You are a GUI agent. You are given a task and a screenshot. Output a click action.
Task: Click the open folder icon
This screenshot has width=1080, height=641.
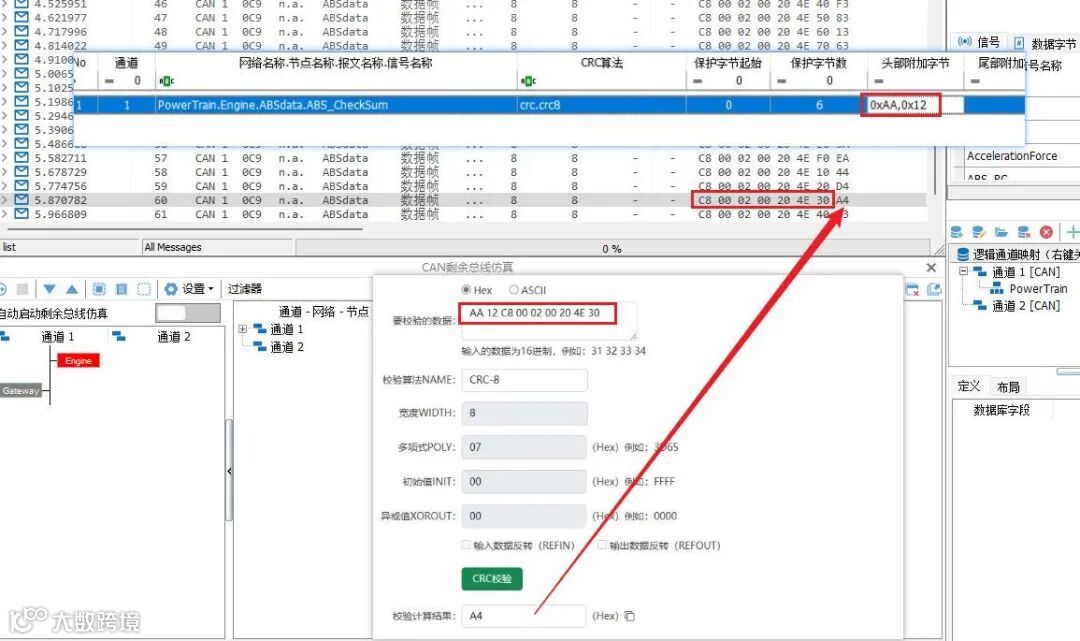point(1001,232)
